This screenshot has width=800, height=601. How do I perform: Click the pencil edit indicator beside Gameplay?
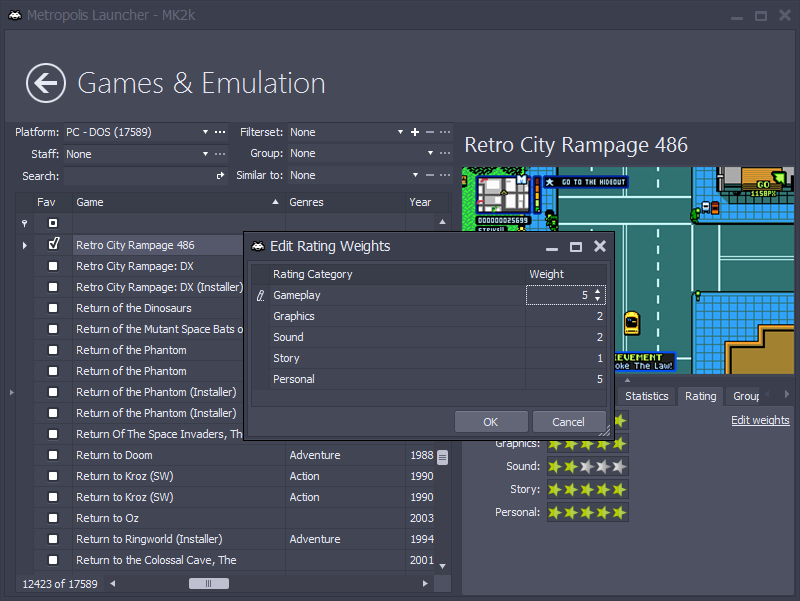[x=261, y=295]
